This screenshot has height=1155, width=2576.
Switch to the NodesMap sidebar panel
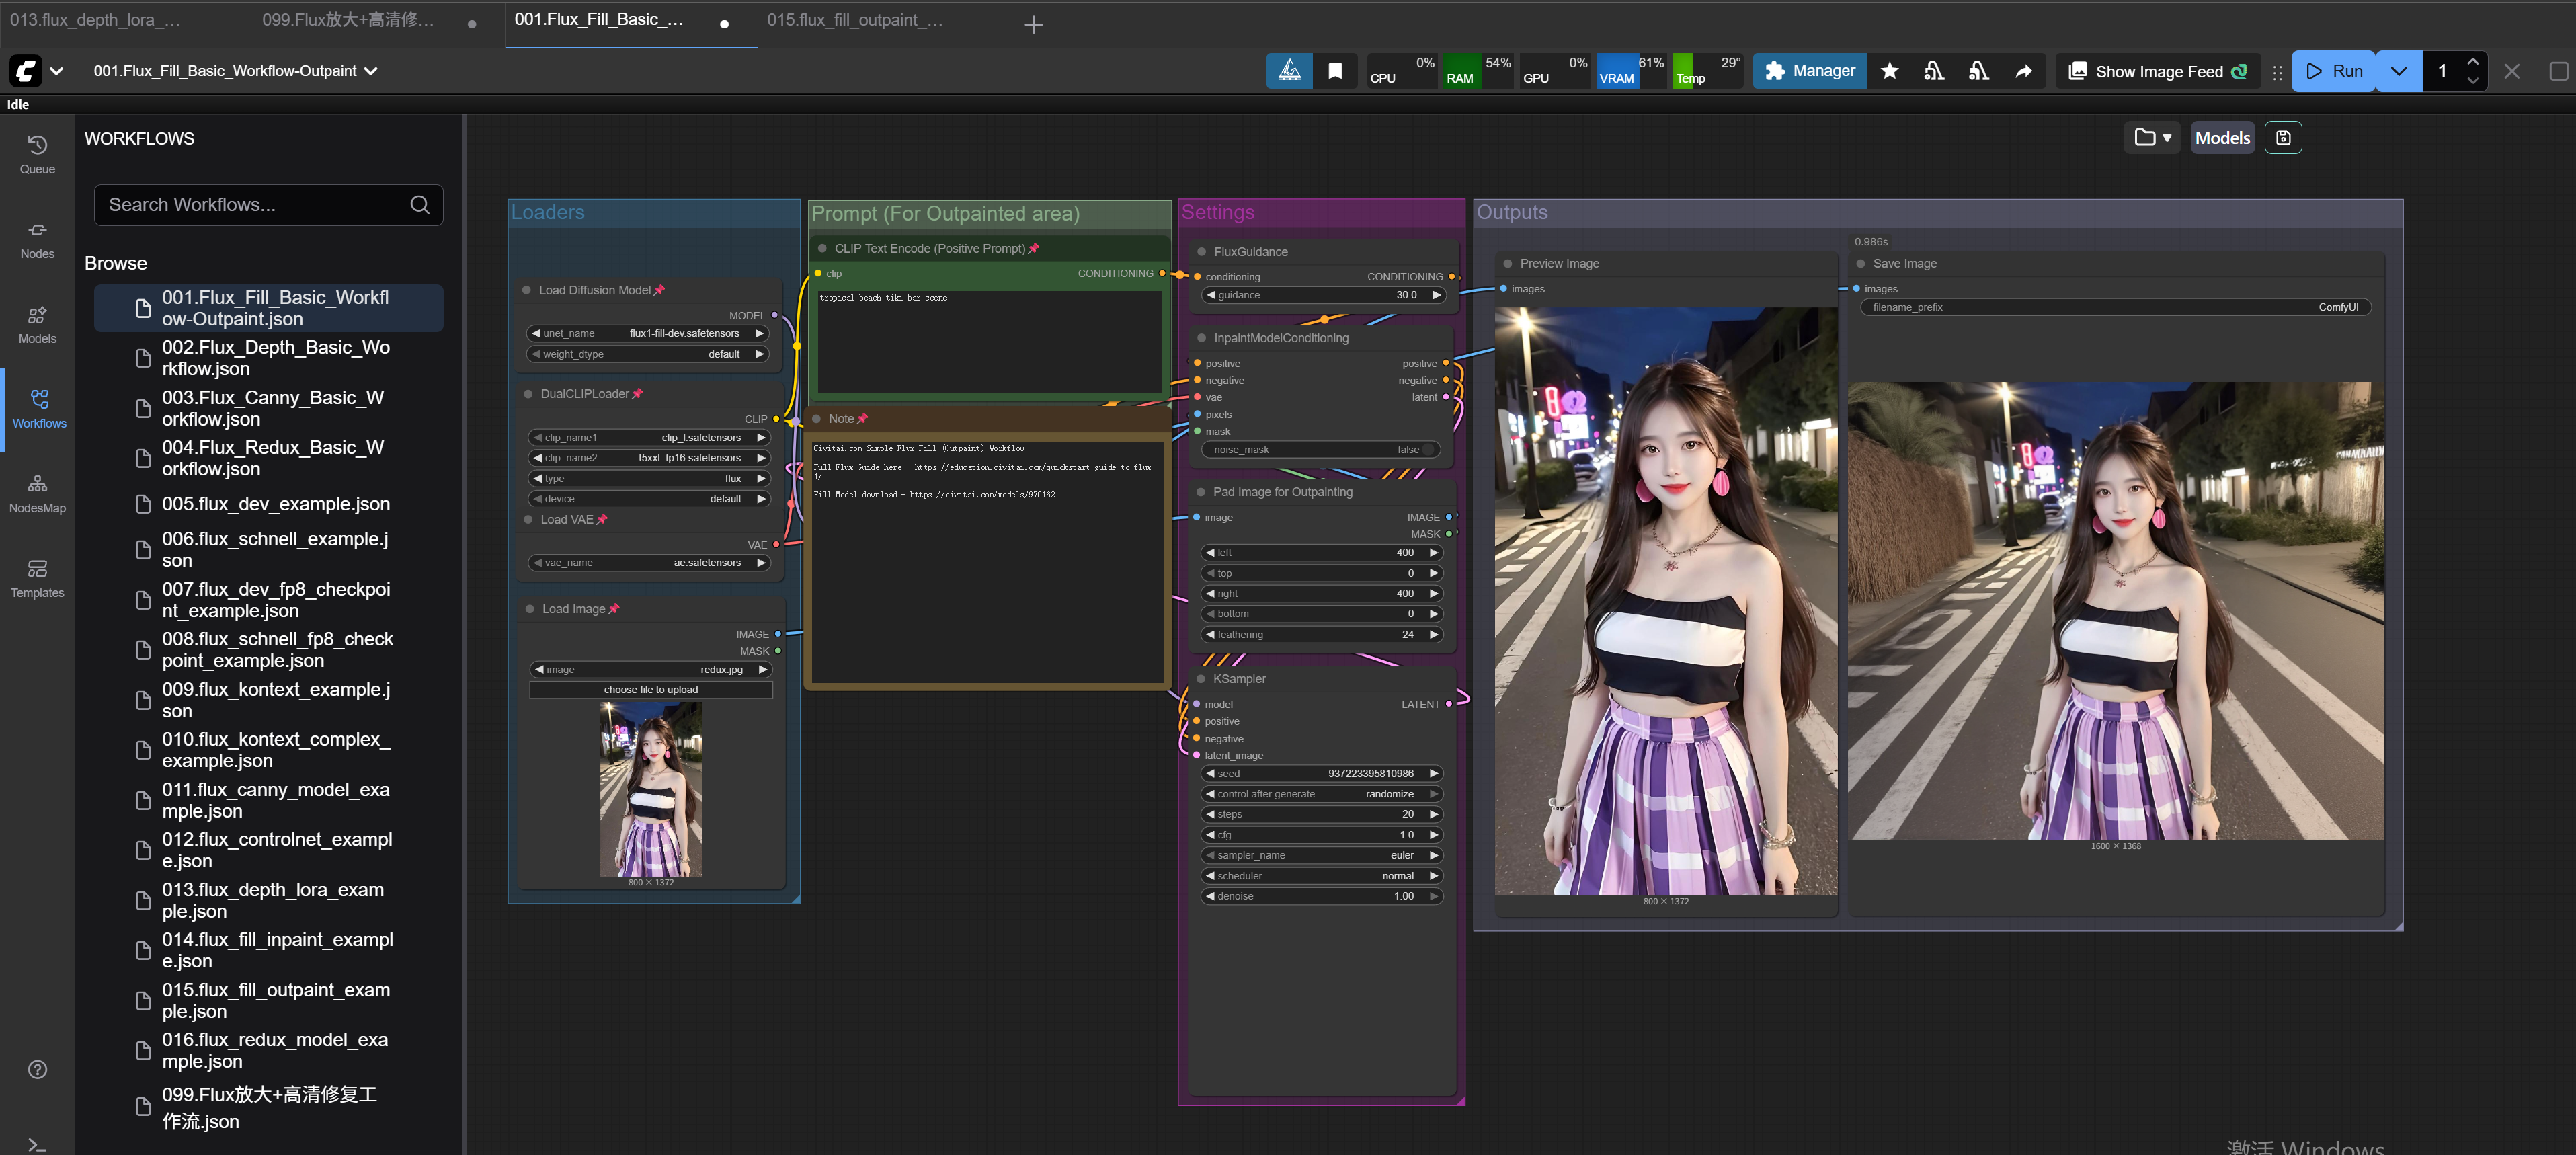pyautogui.click(x=37, y=493)
